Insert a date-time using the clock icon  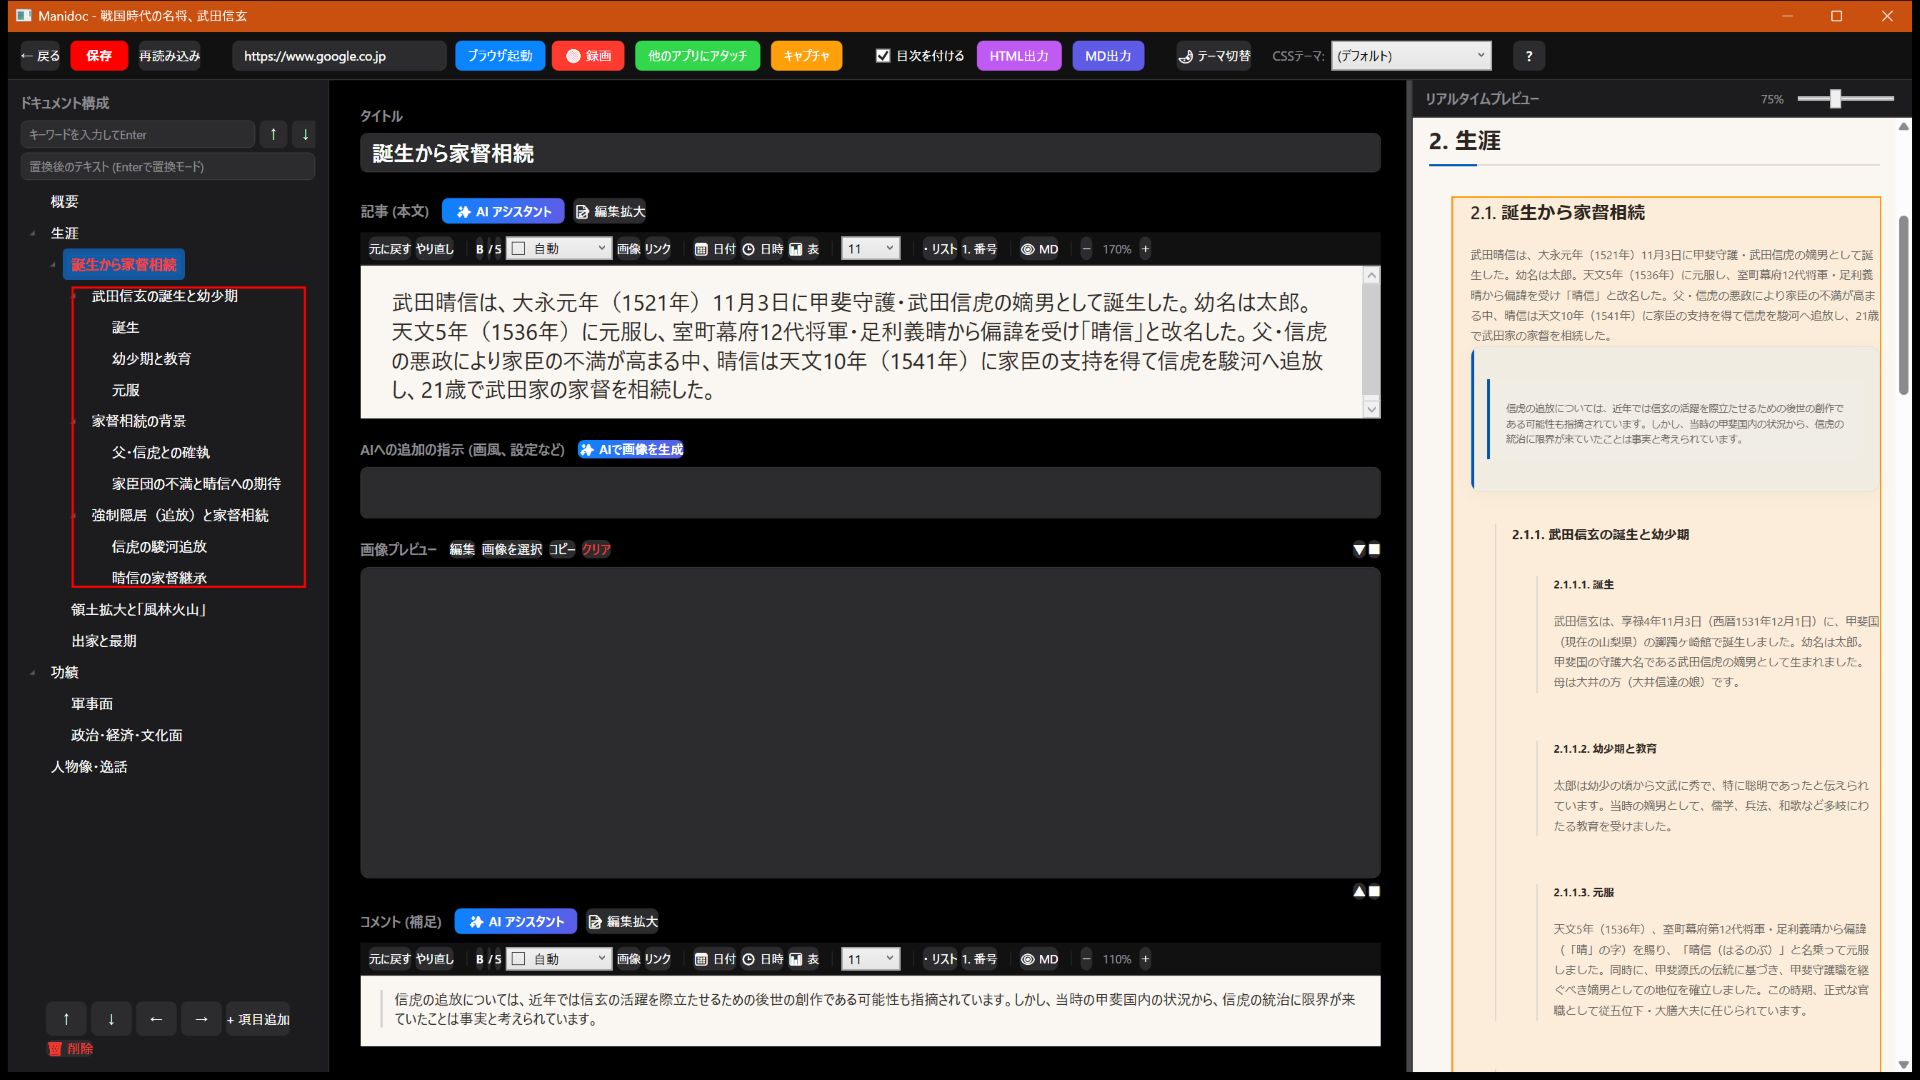pyautogui.click(x=748, y=249)
